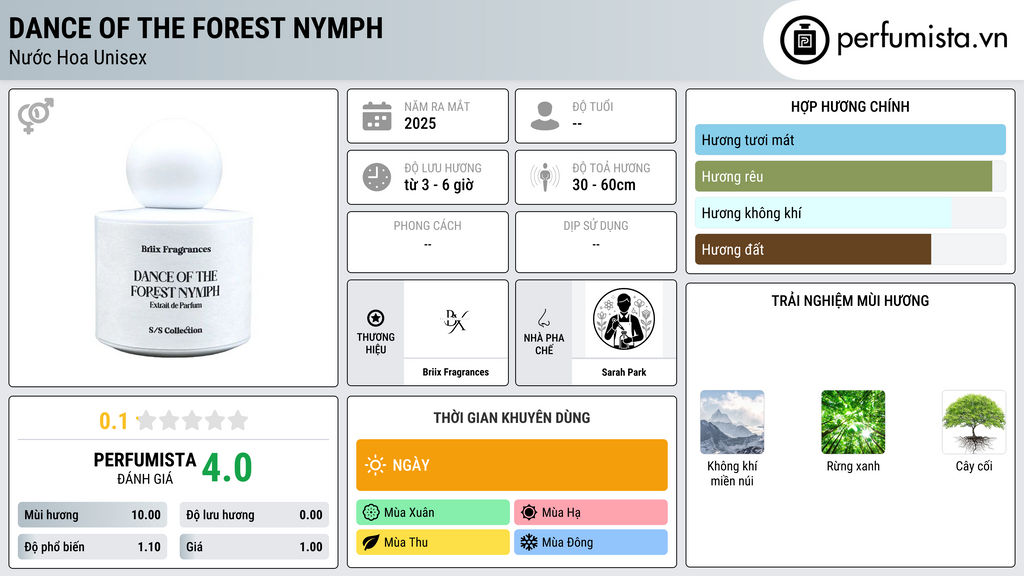Click the Dịp sử dụng occasion card
The width and height of the screenshot is (1024, 576).
[596, 242]
